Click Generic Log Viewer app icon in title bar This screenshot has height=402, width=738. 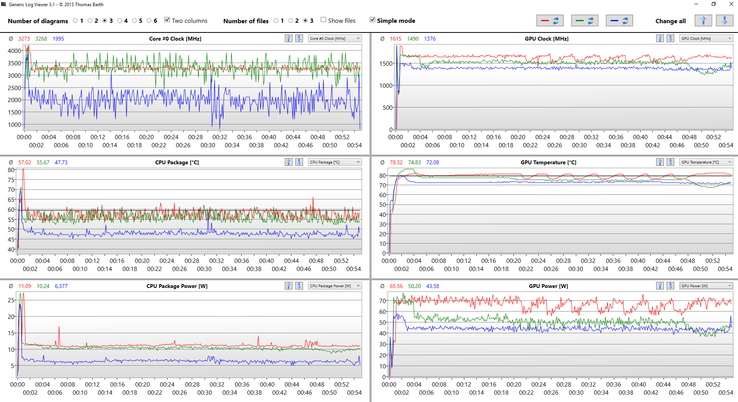[x=4, y=4]
